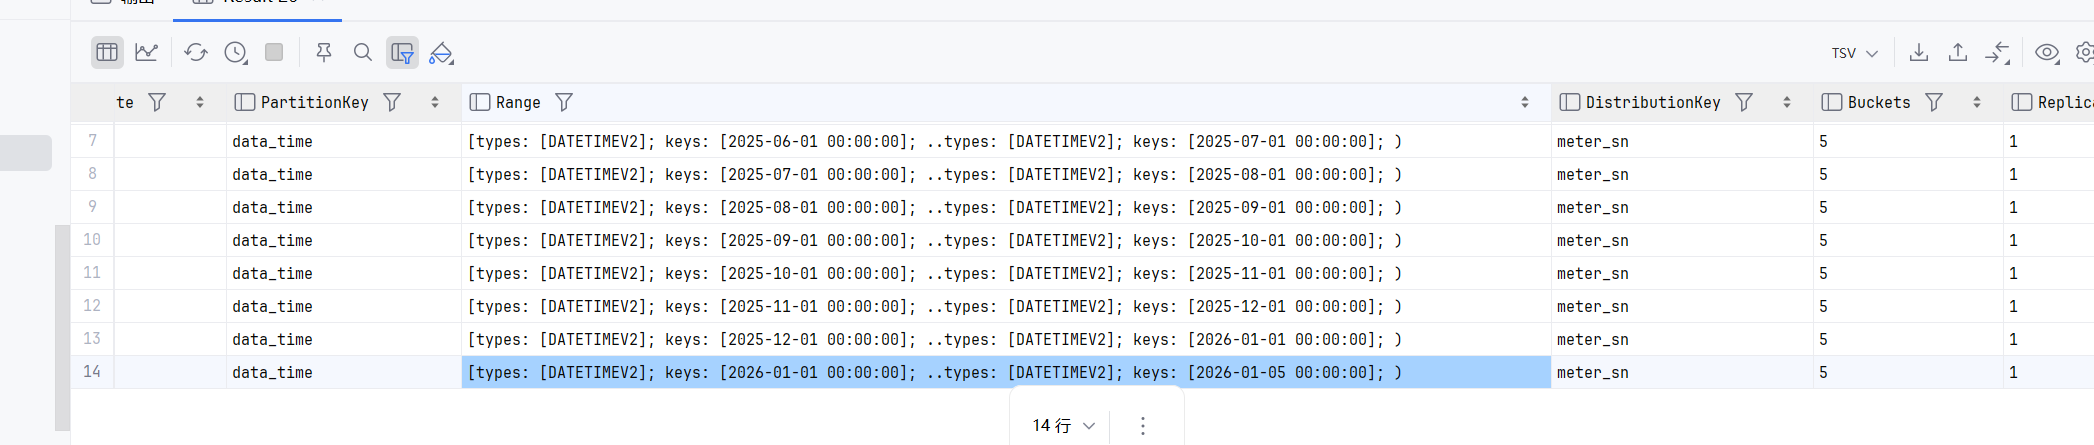Download the data with the export icon

1919,52
